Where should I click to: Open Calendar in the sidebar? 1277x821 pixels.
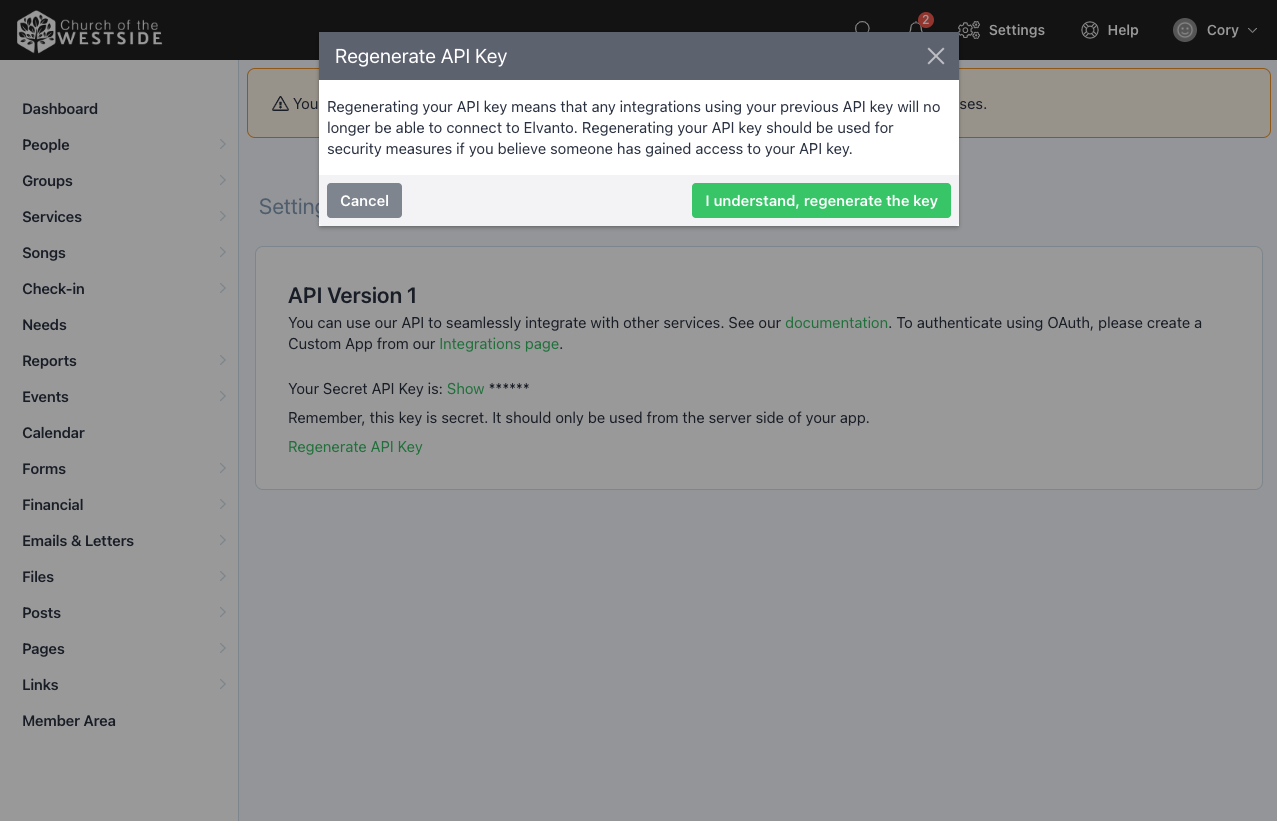click(x=53, y=433)
